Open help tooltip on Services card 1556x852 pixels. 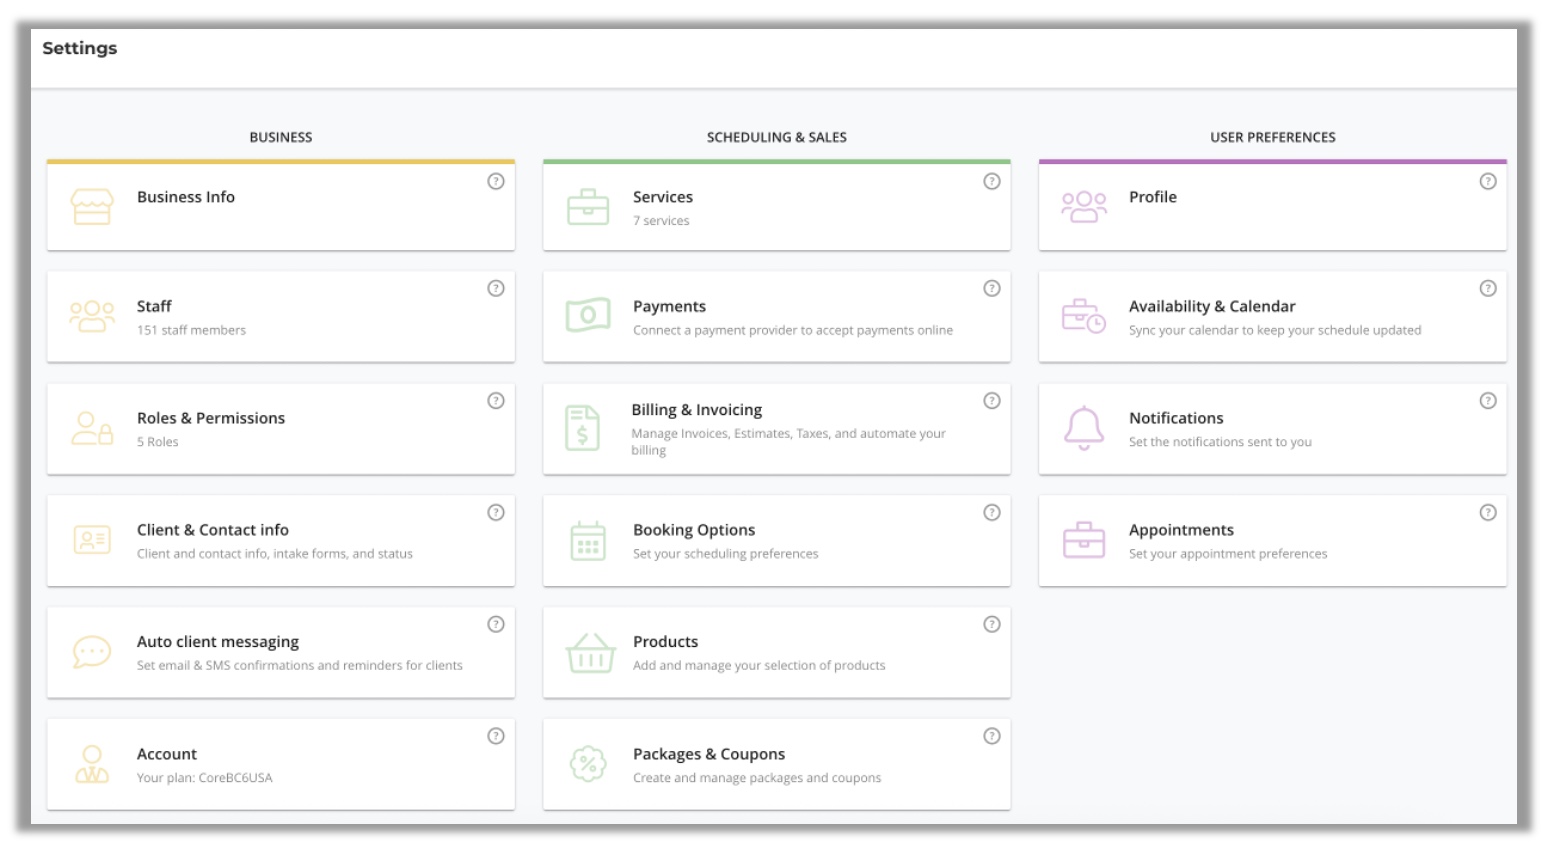(991, 181)
